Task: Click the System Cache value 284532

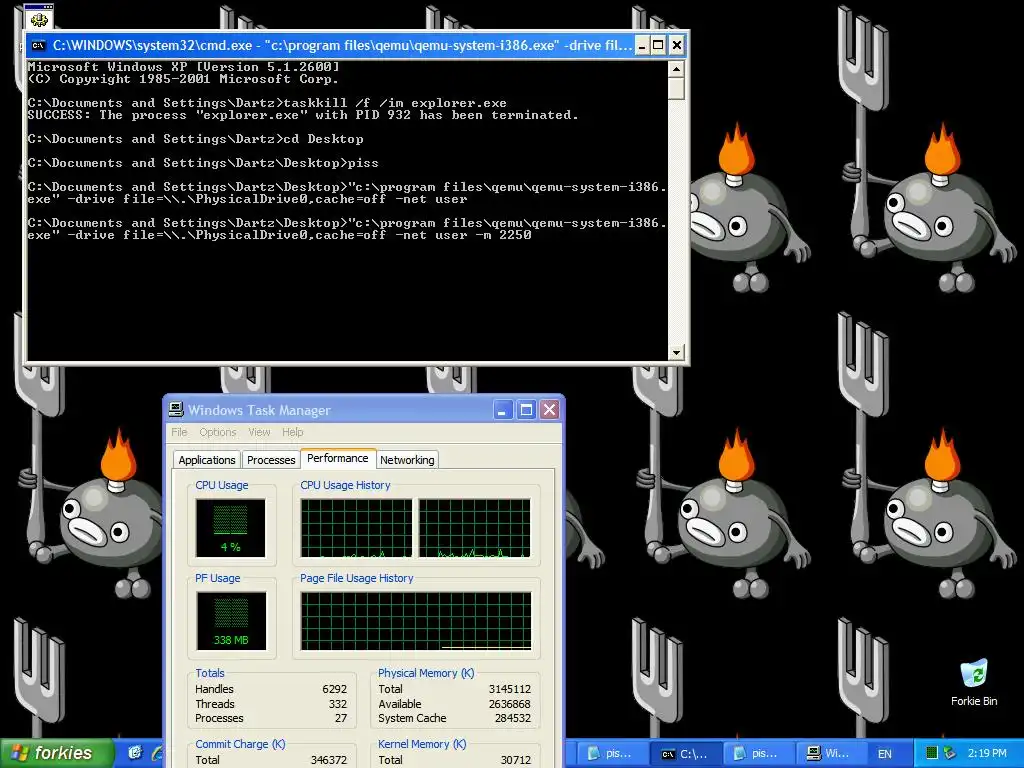Action: coord(513,718)
